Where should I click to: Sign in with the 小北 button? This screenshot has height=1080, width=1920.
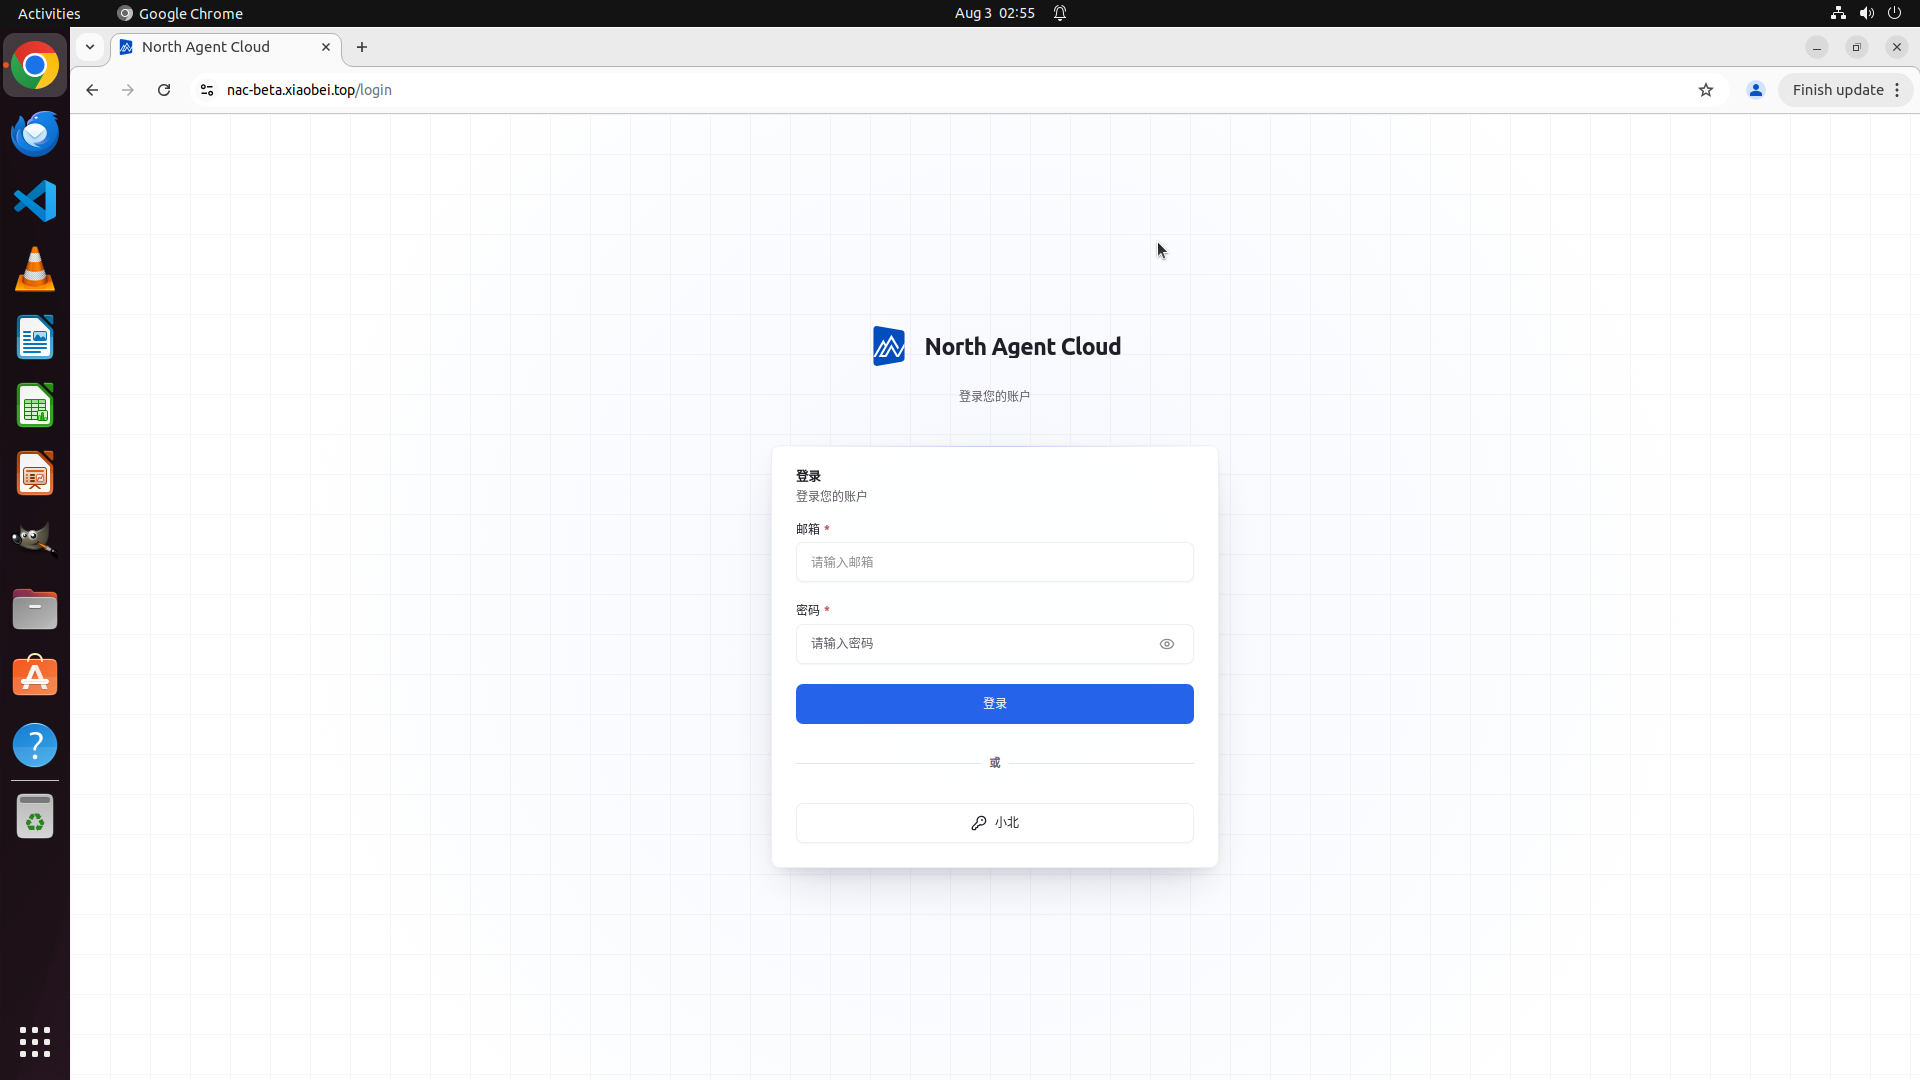click(995, 823)
